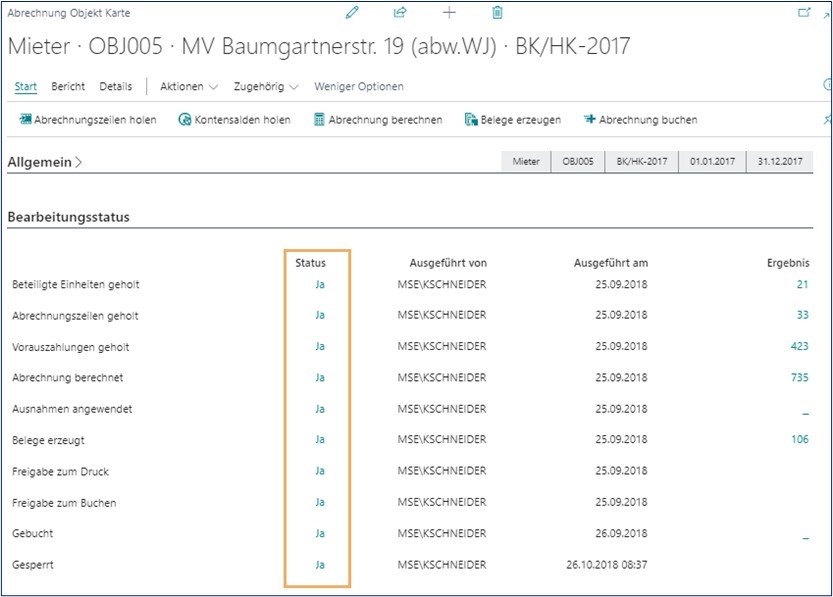Click the trash delete icon
The image size is (833, 597).
click(x=497, y=13)
